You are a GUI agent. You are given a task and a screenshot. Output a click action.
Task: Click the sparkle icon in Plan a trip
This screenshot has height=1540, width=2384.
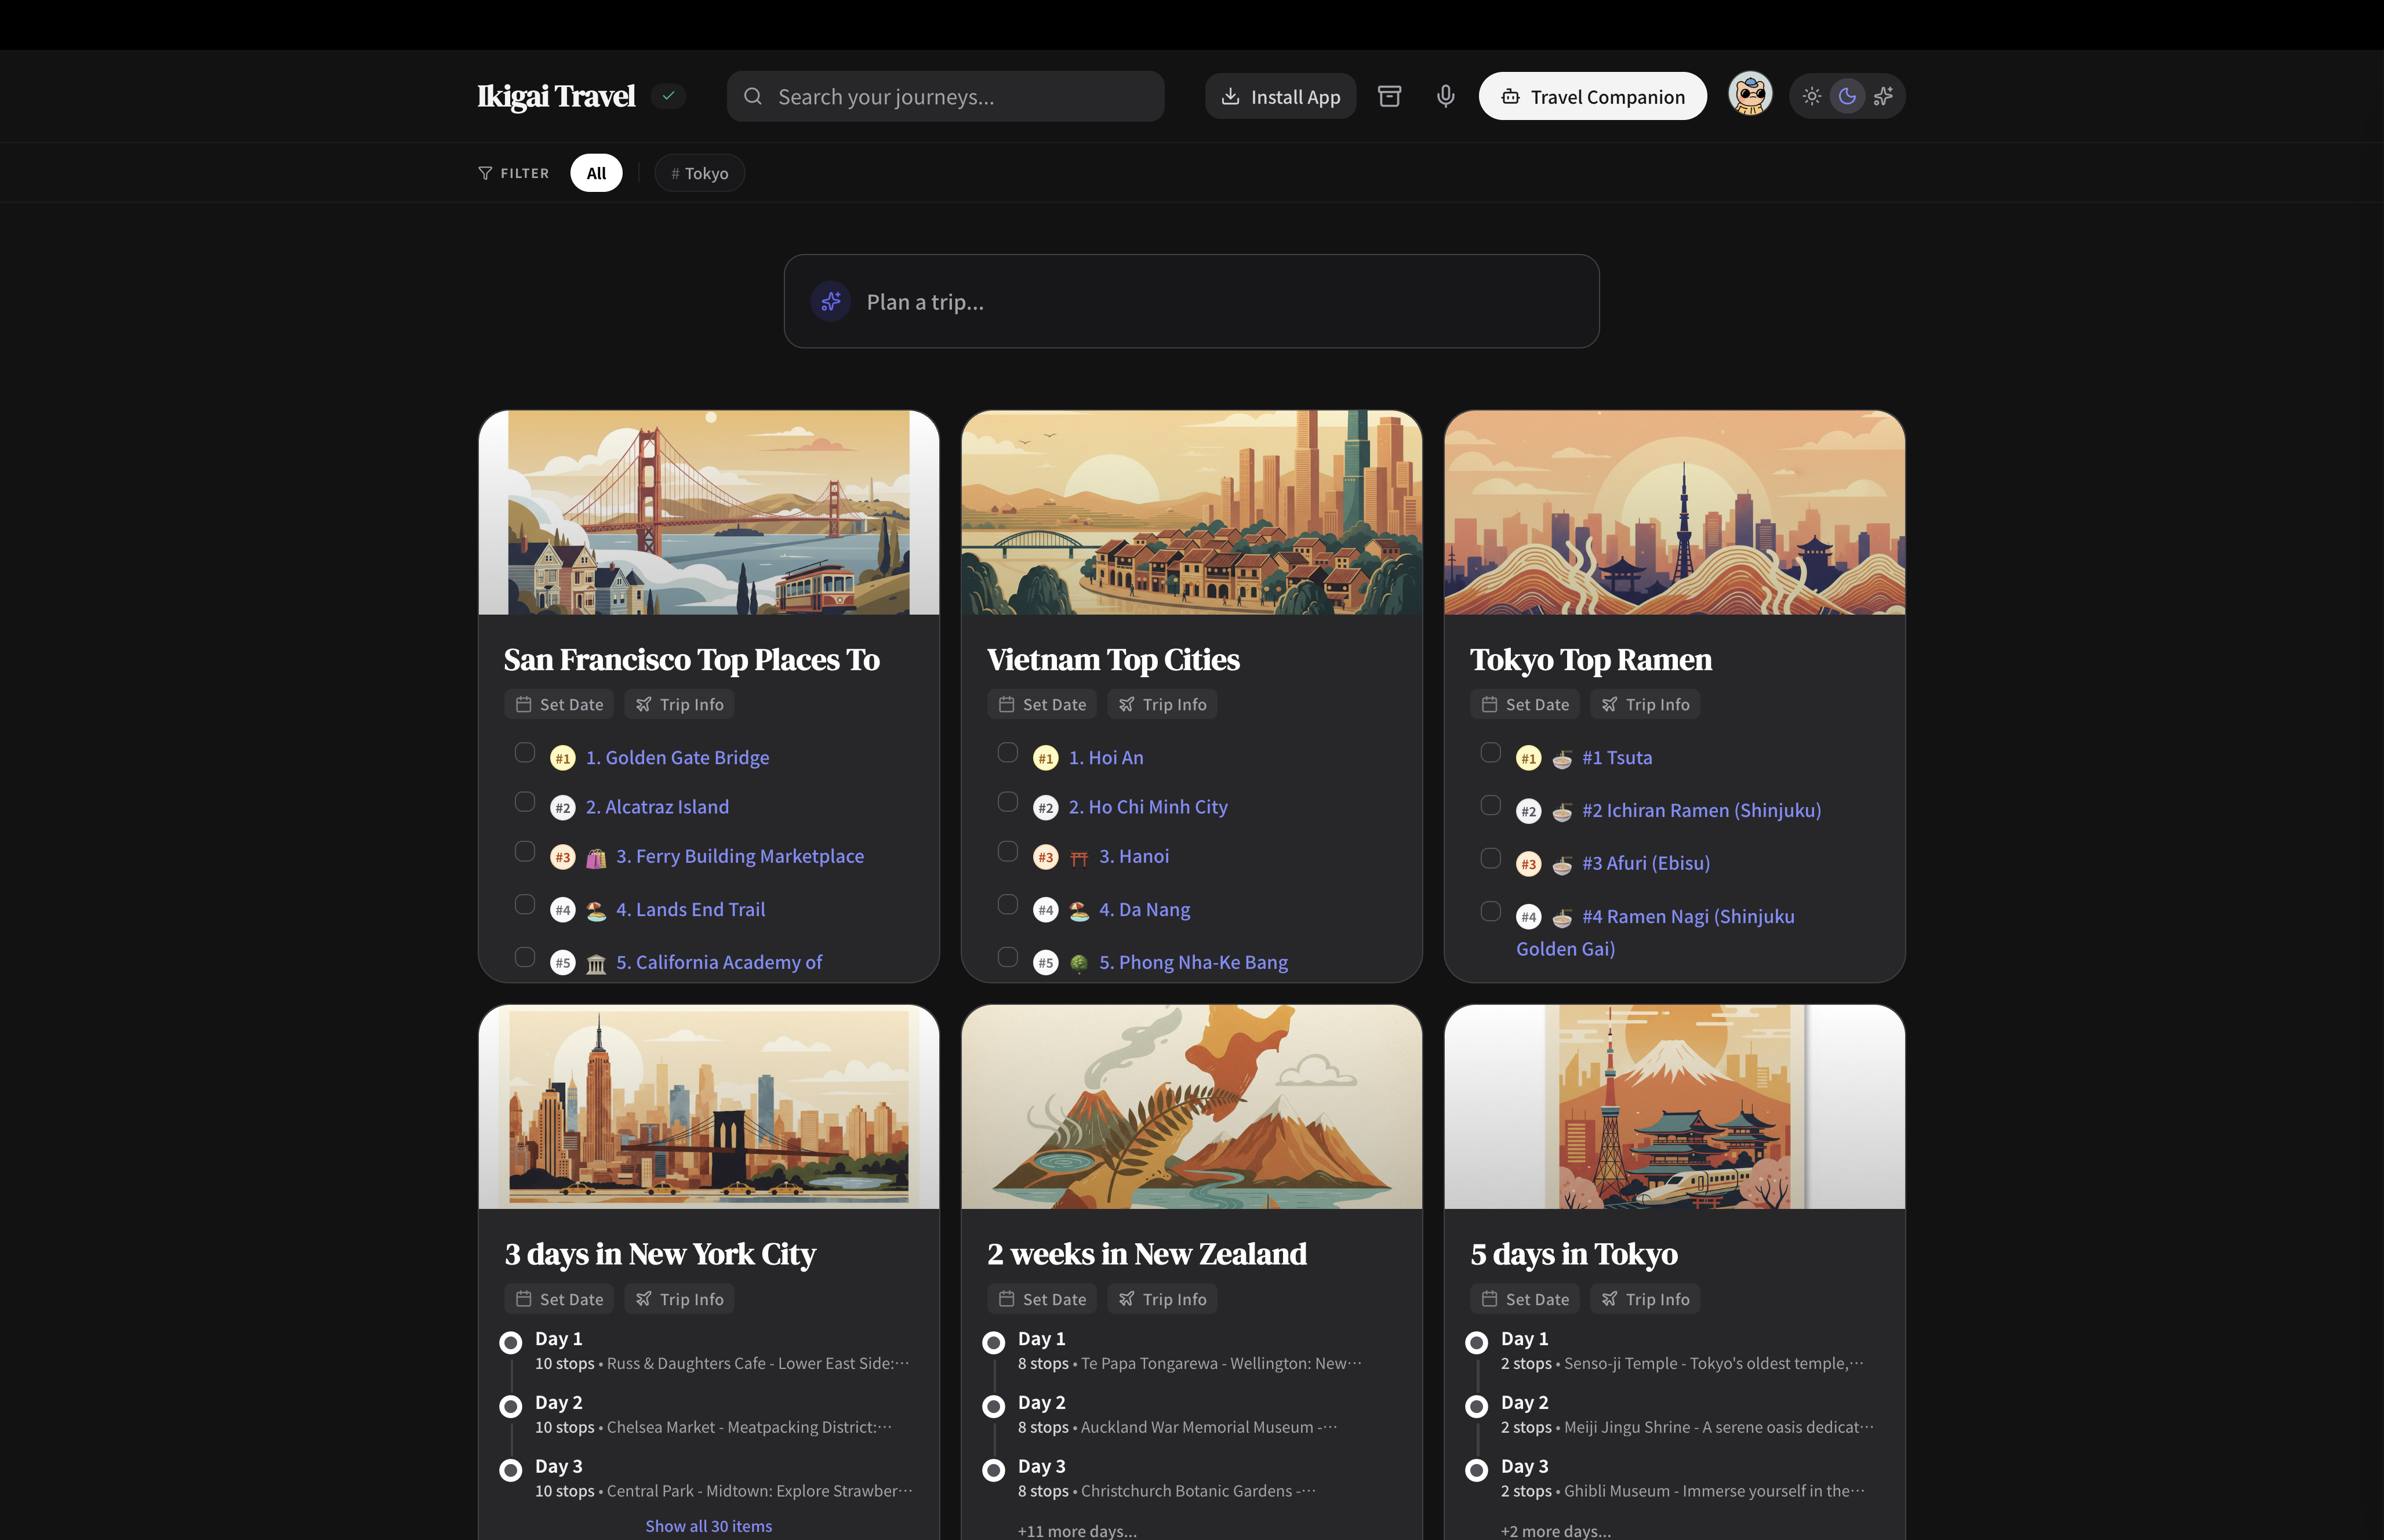[x=831, y=301]
